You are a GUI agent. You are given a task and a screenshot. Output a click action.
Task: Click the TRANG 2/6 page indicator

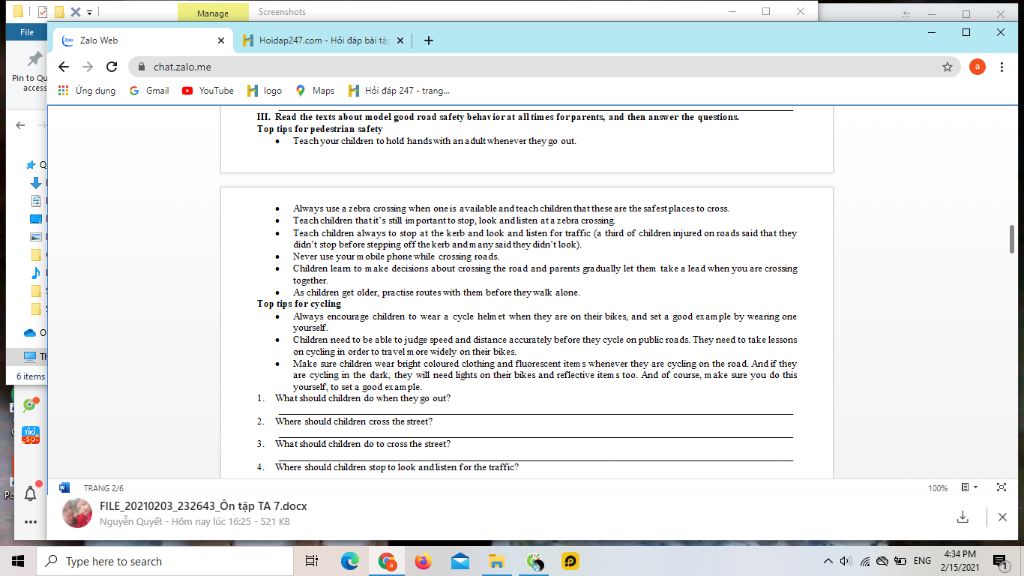(x=103, y=488)
